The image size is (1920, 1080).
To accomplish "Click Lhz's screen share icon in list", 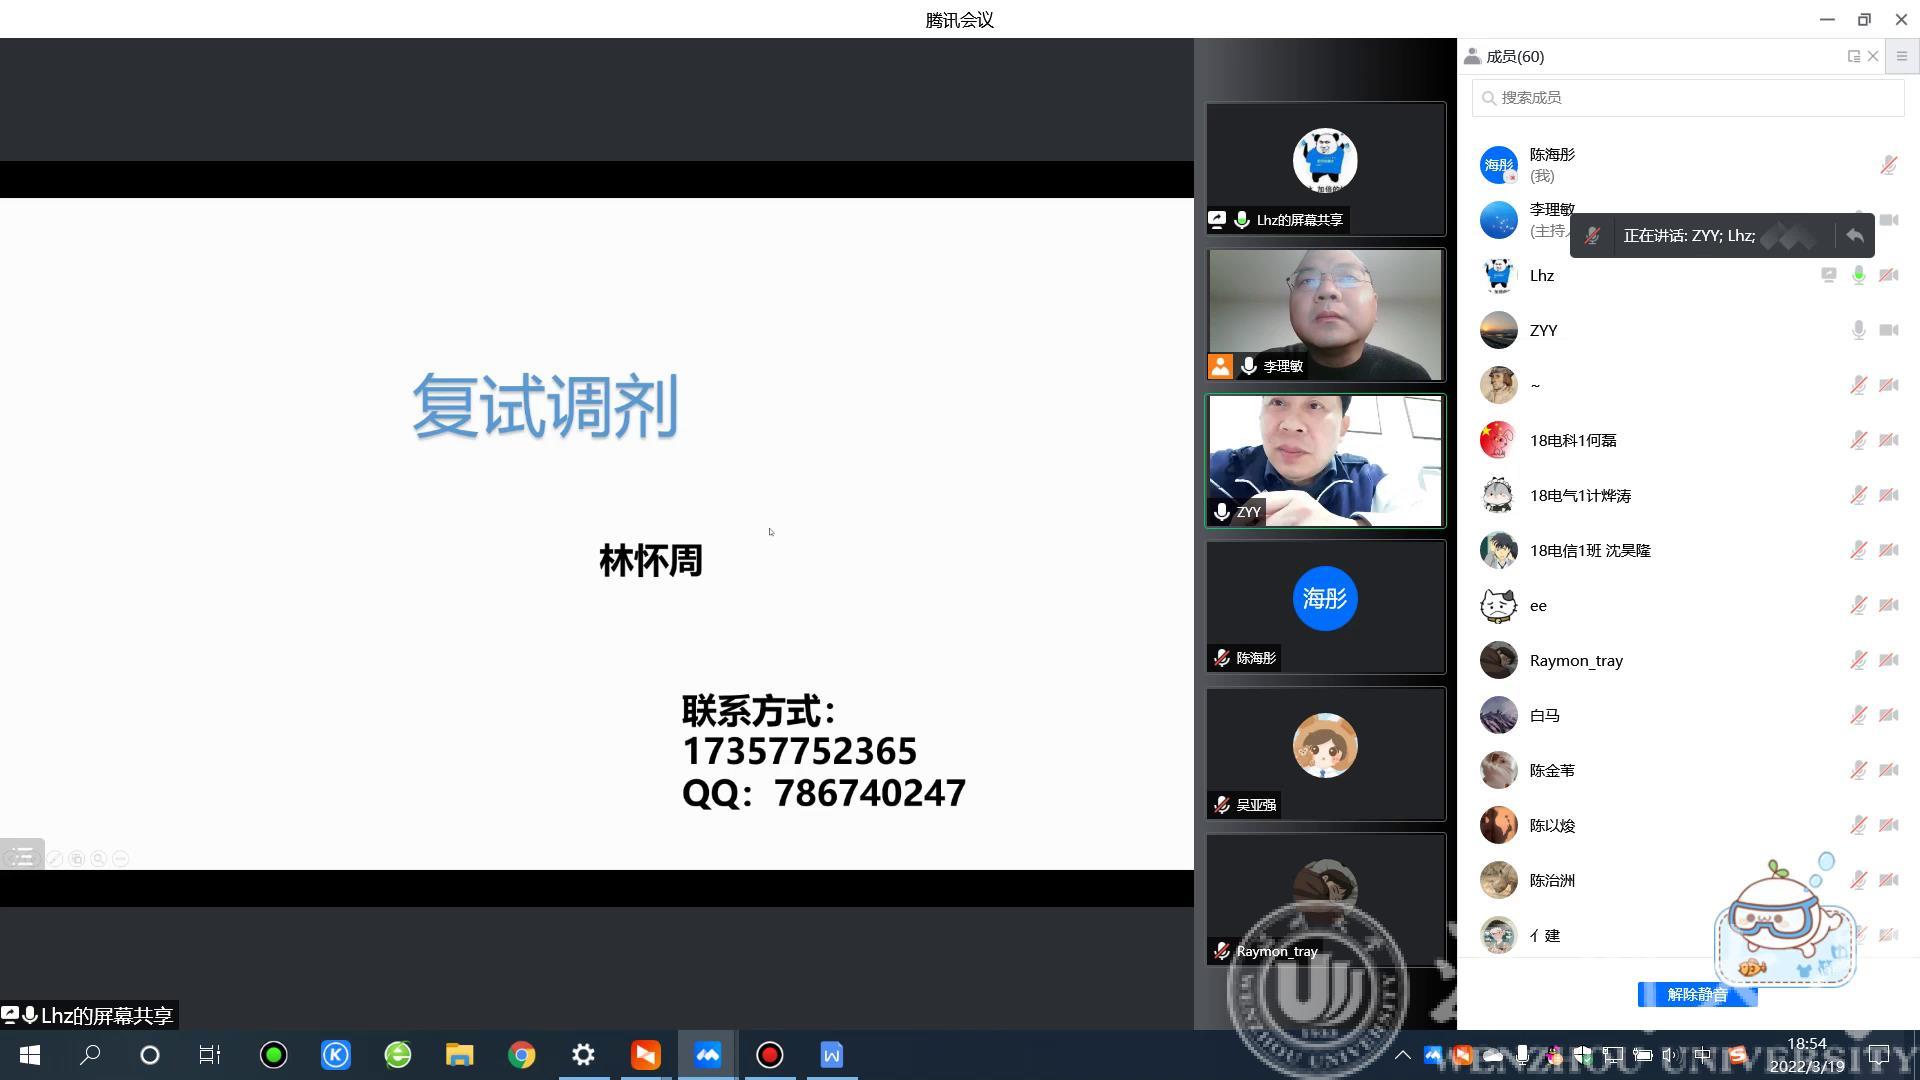I will 1828,275.
